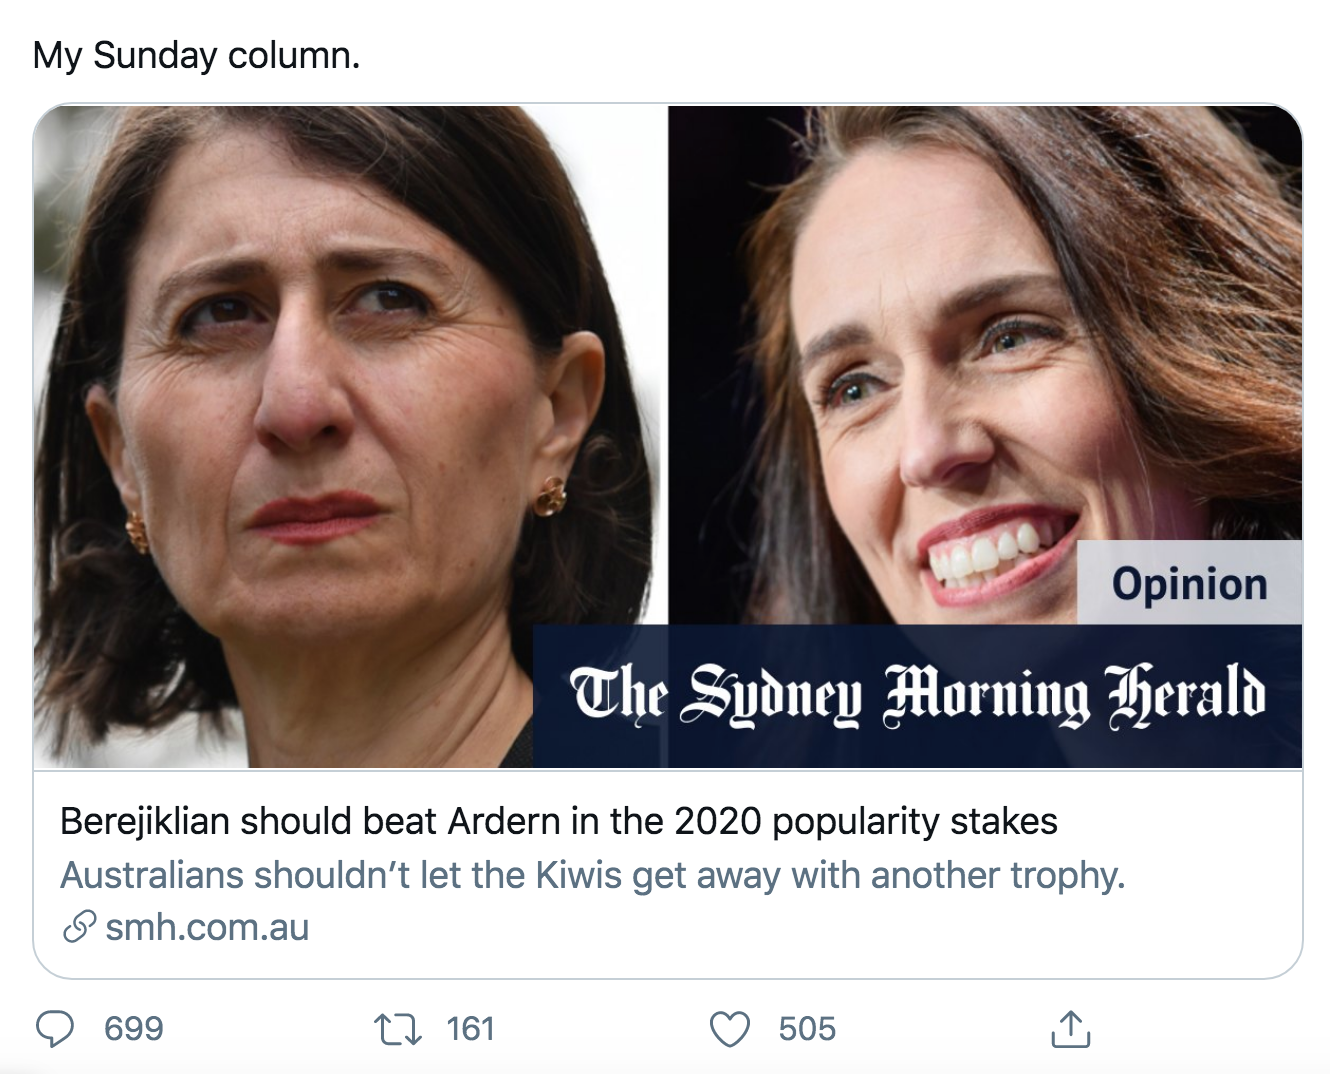
Task: Click the gold earring in the left photo
Action: (550, 496)
